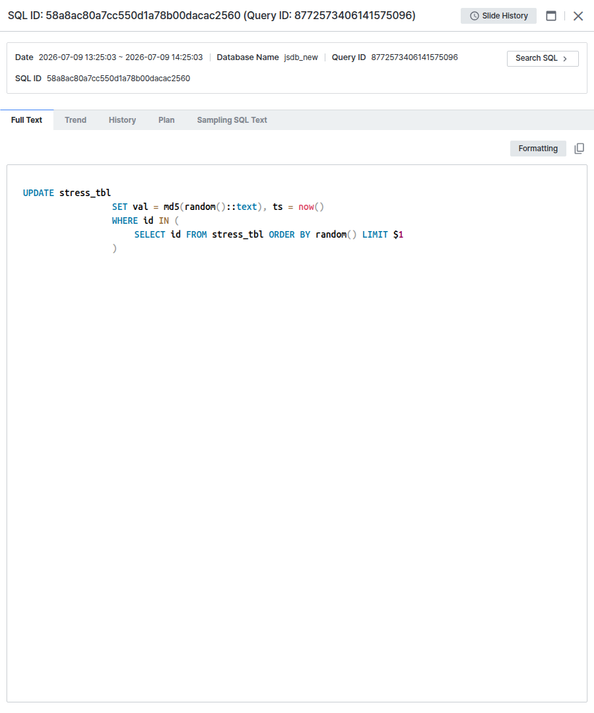This screenshot has width=594, height=713.
Task: Switch to the Sampling SQL Text tab
Action: point(232,120)
